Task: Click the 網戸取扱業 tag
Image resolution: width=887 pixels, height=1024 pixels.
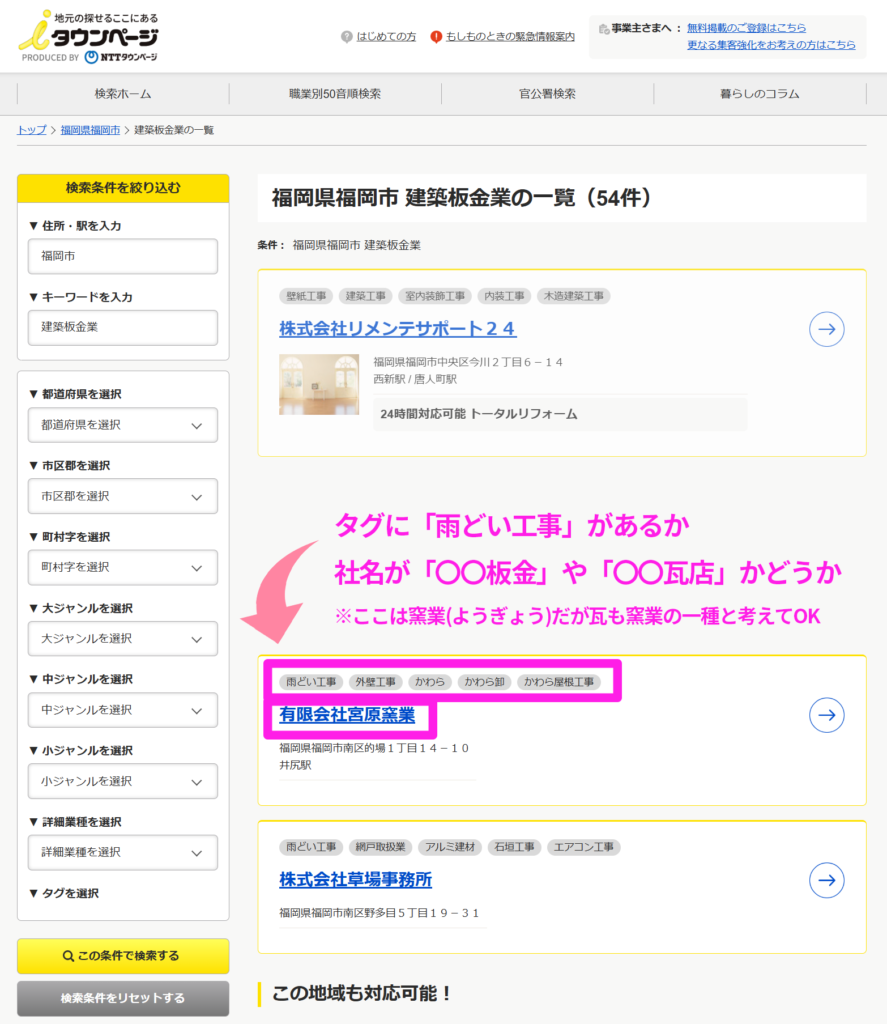Action: [380, 847]
